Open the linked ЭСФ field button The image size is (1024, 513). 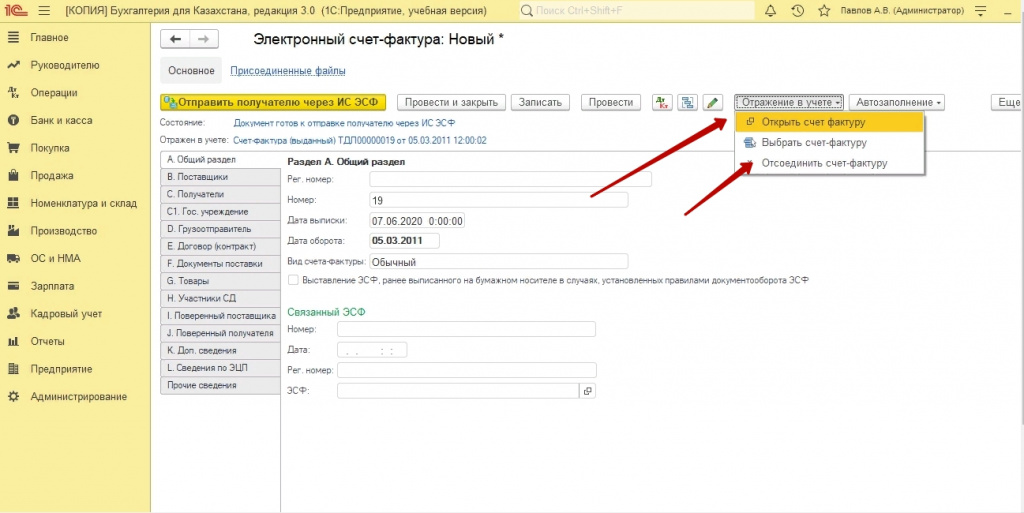click(588, 391)
